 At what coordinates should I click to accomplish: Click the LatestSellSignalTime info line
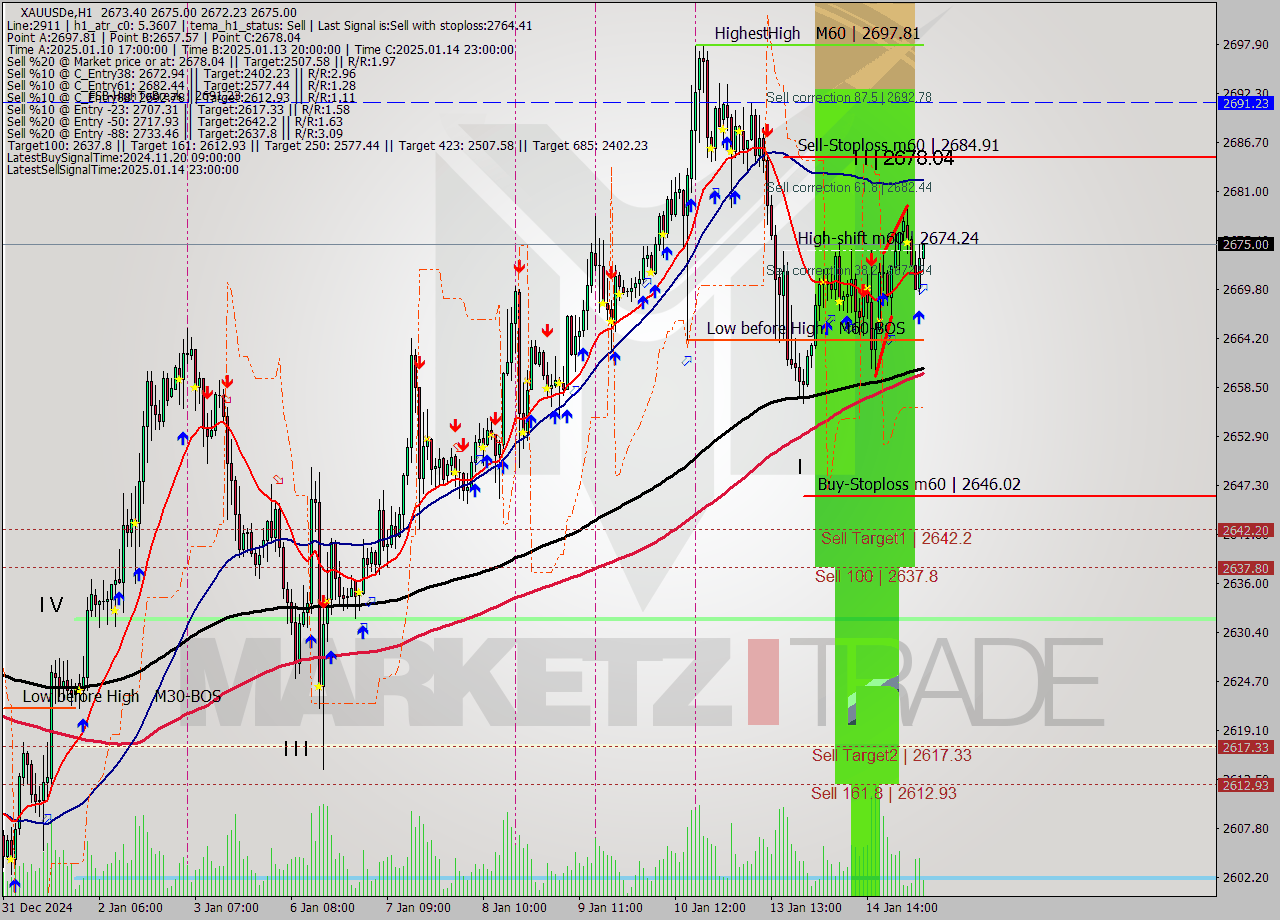click(x=123, y=170)
